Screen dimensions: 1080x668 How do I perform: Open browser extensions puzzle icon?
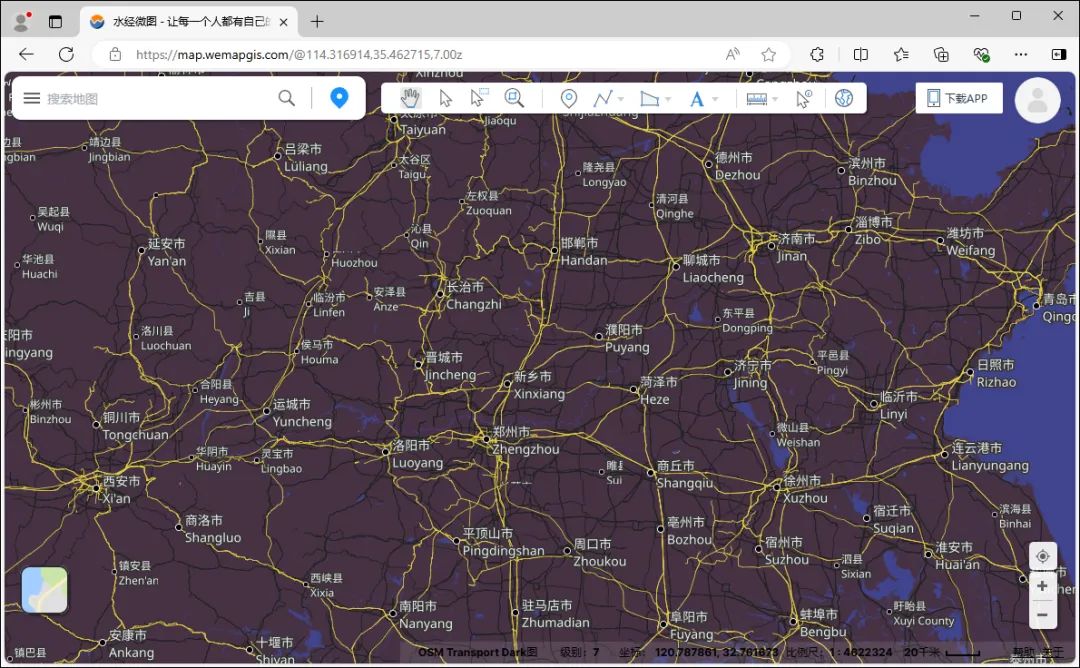817,54
